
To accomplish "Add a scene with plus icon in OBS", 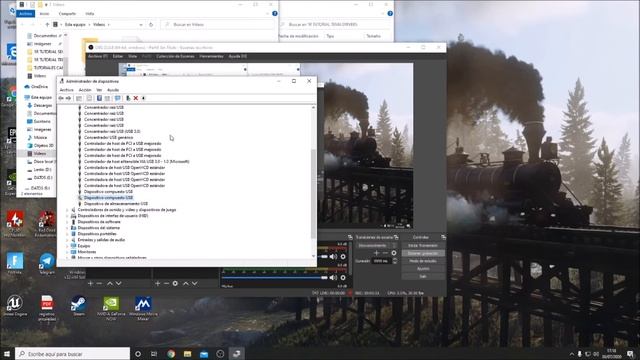I will (x=91, y=283).
